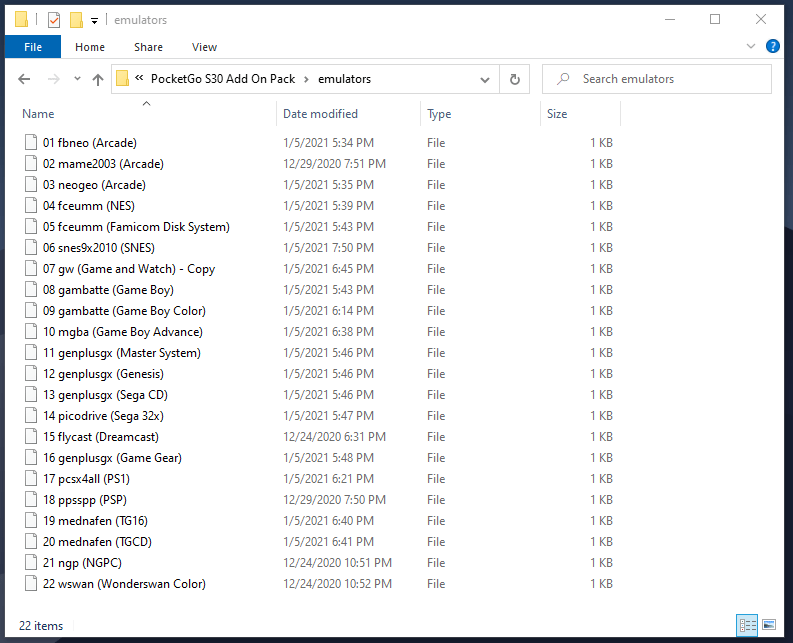Click the Properties quick access icon
This screenshot has width=793, height=643.
click(54, 19)
